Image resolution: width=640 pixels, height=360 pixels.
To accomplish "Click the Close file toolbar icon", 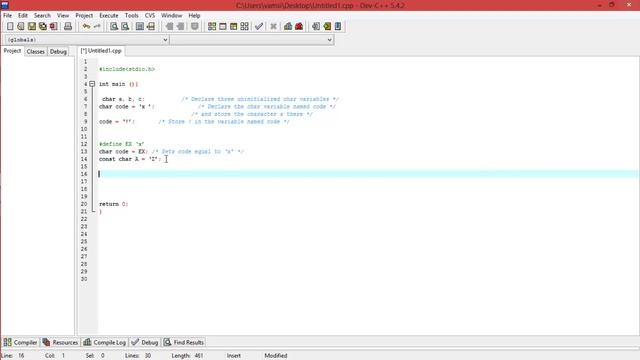I will 53,27.
